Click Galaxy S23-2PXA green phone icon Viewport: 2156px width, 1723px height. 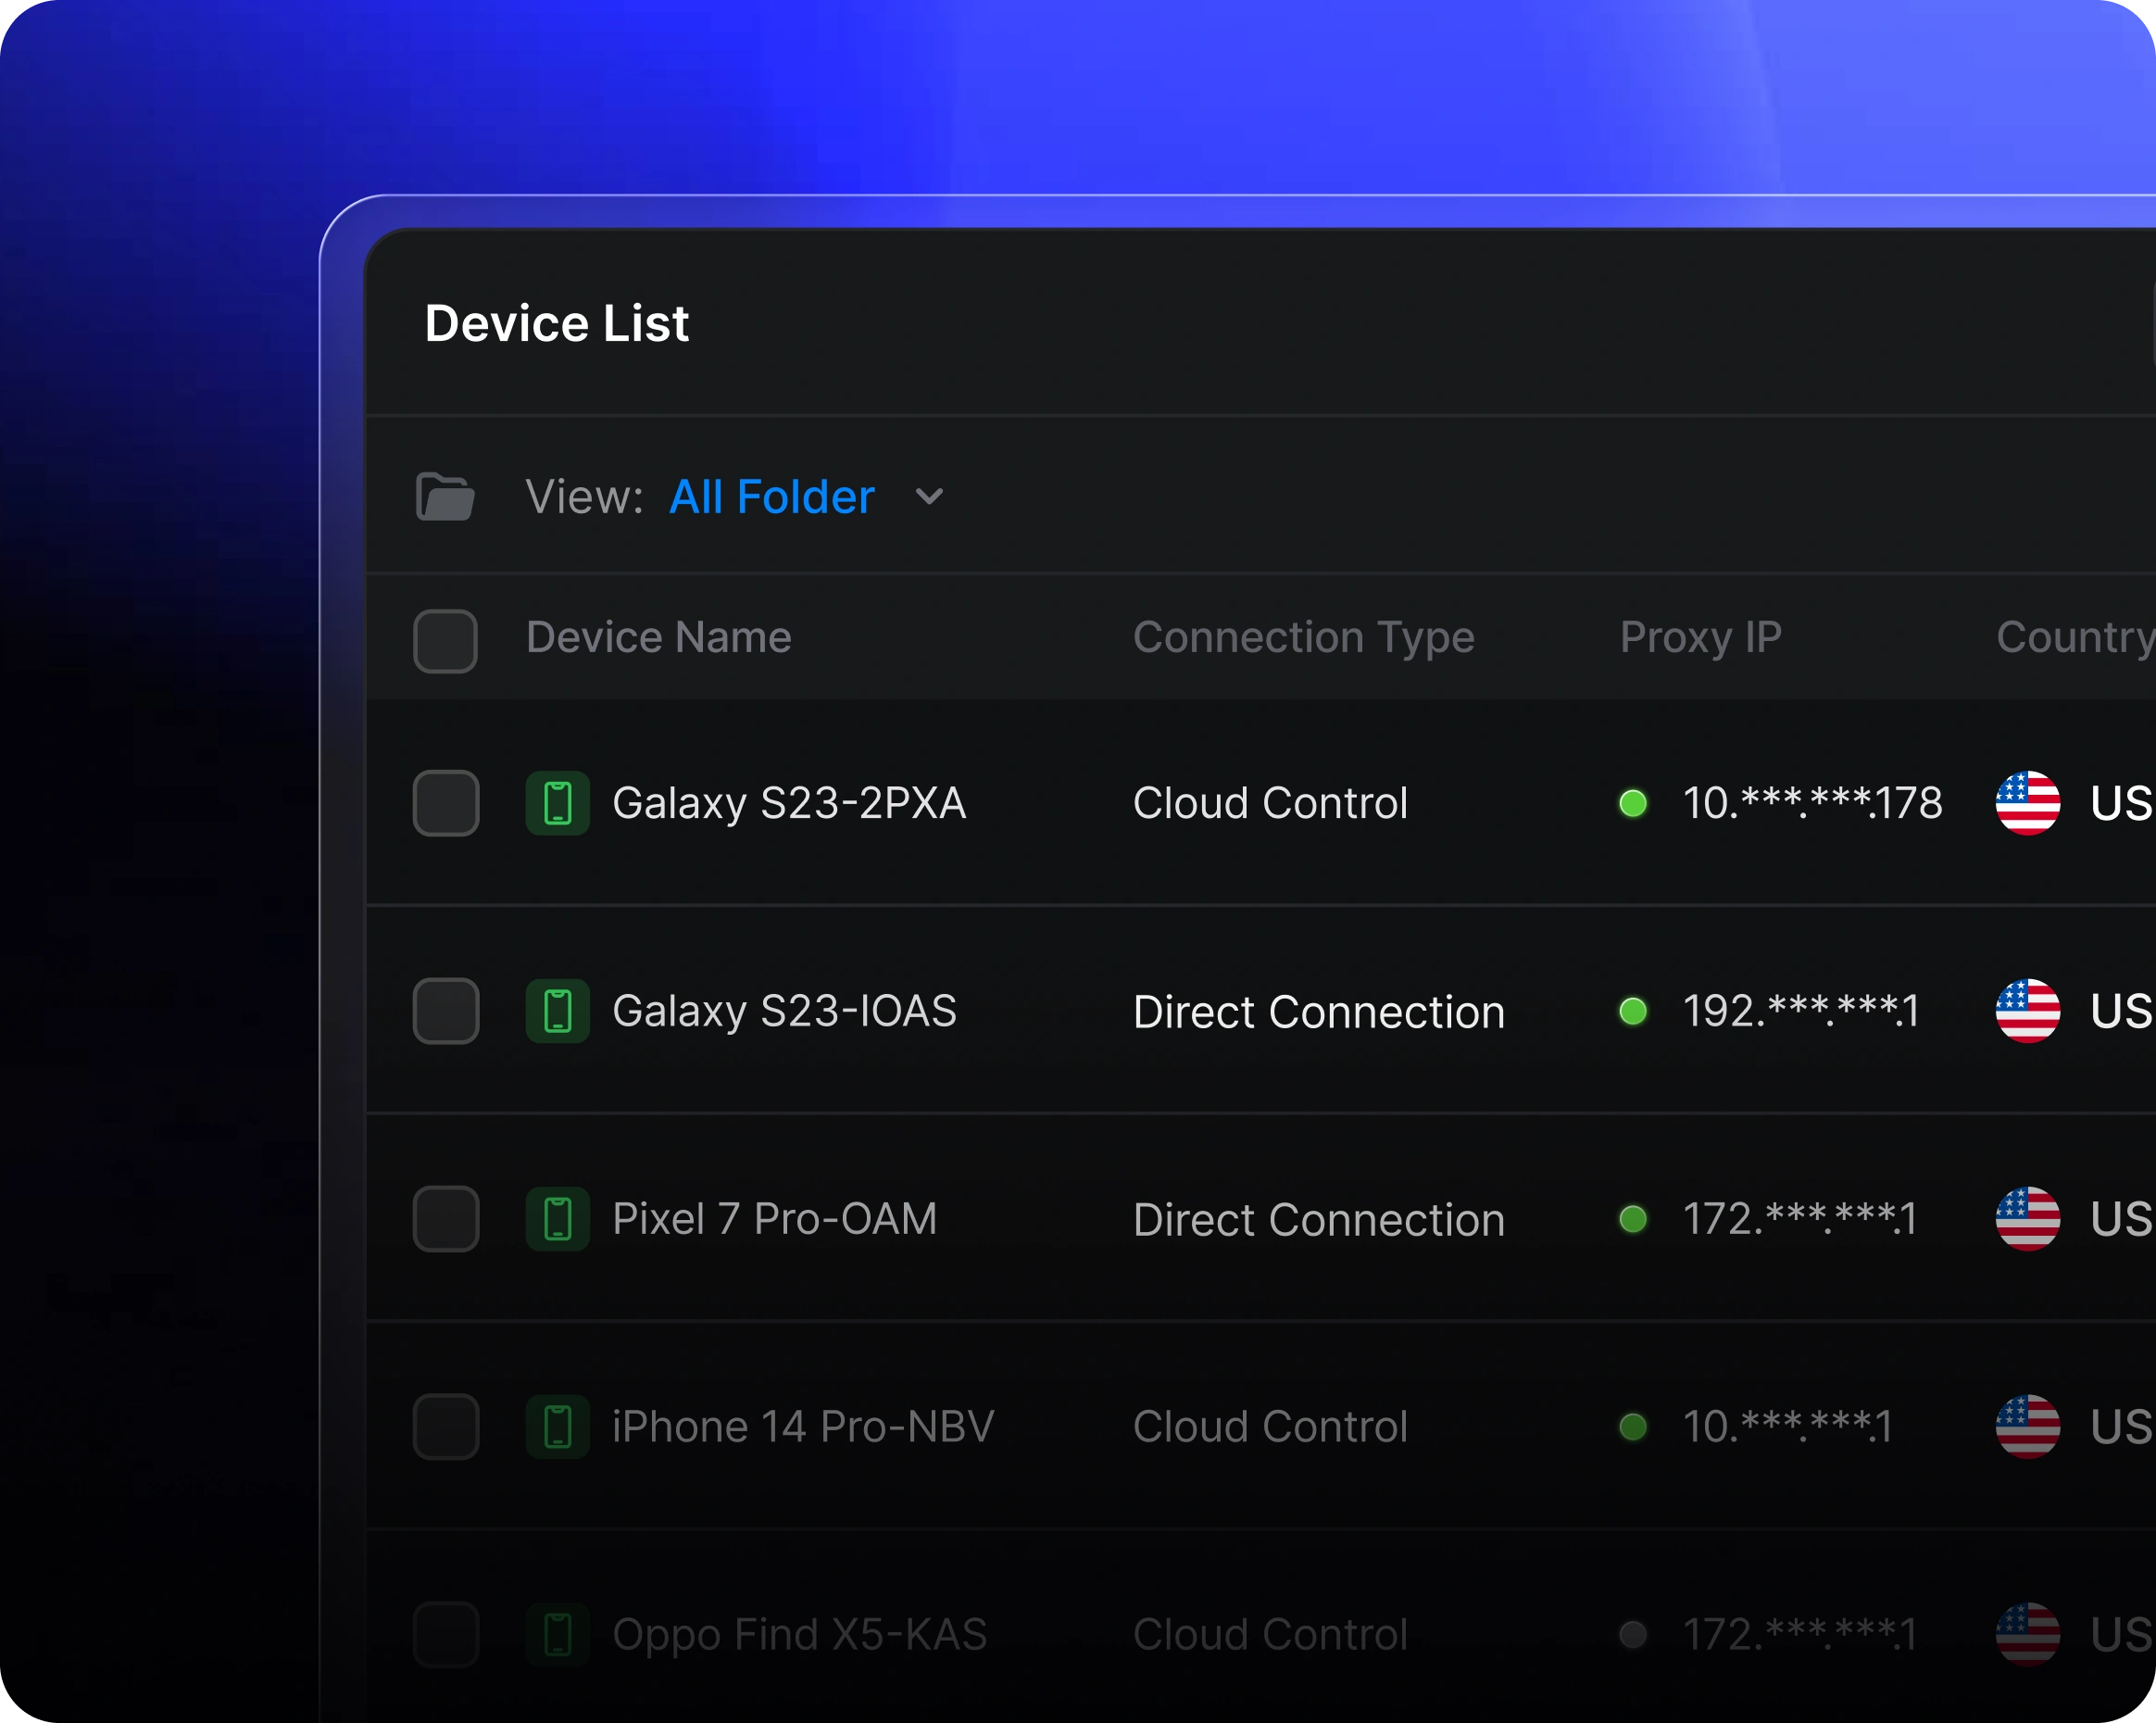pos(557,803)
